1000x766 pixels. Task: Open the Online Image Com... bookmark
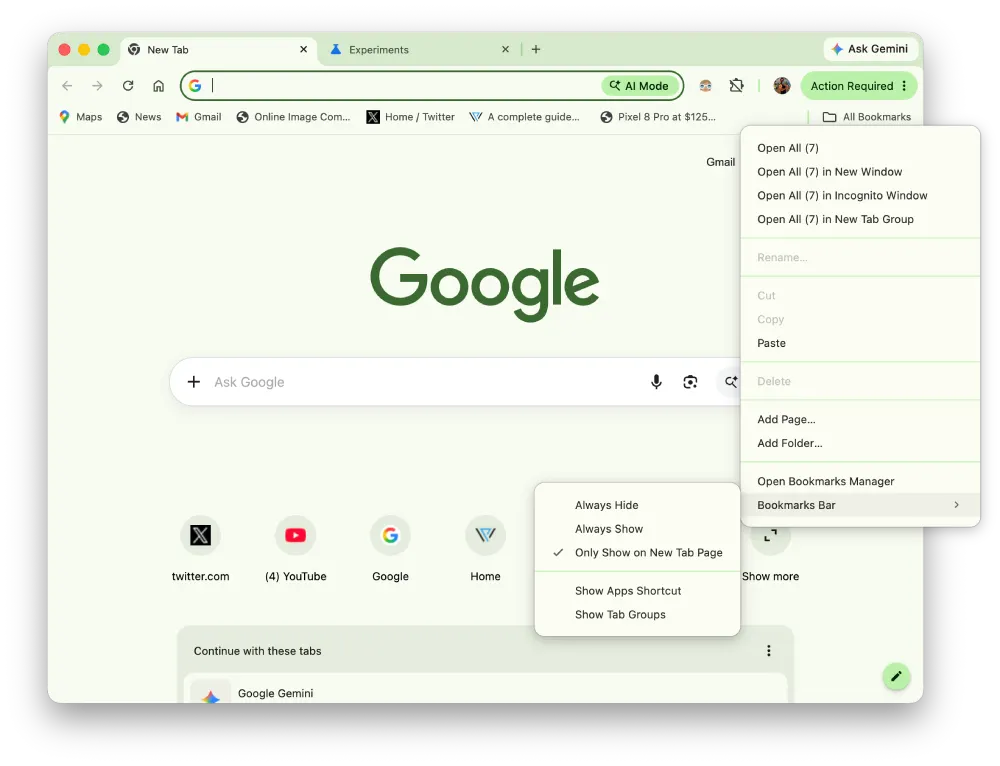pos(293,117)
